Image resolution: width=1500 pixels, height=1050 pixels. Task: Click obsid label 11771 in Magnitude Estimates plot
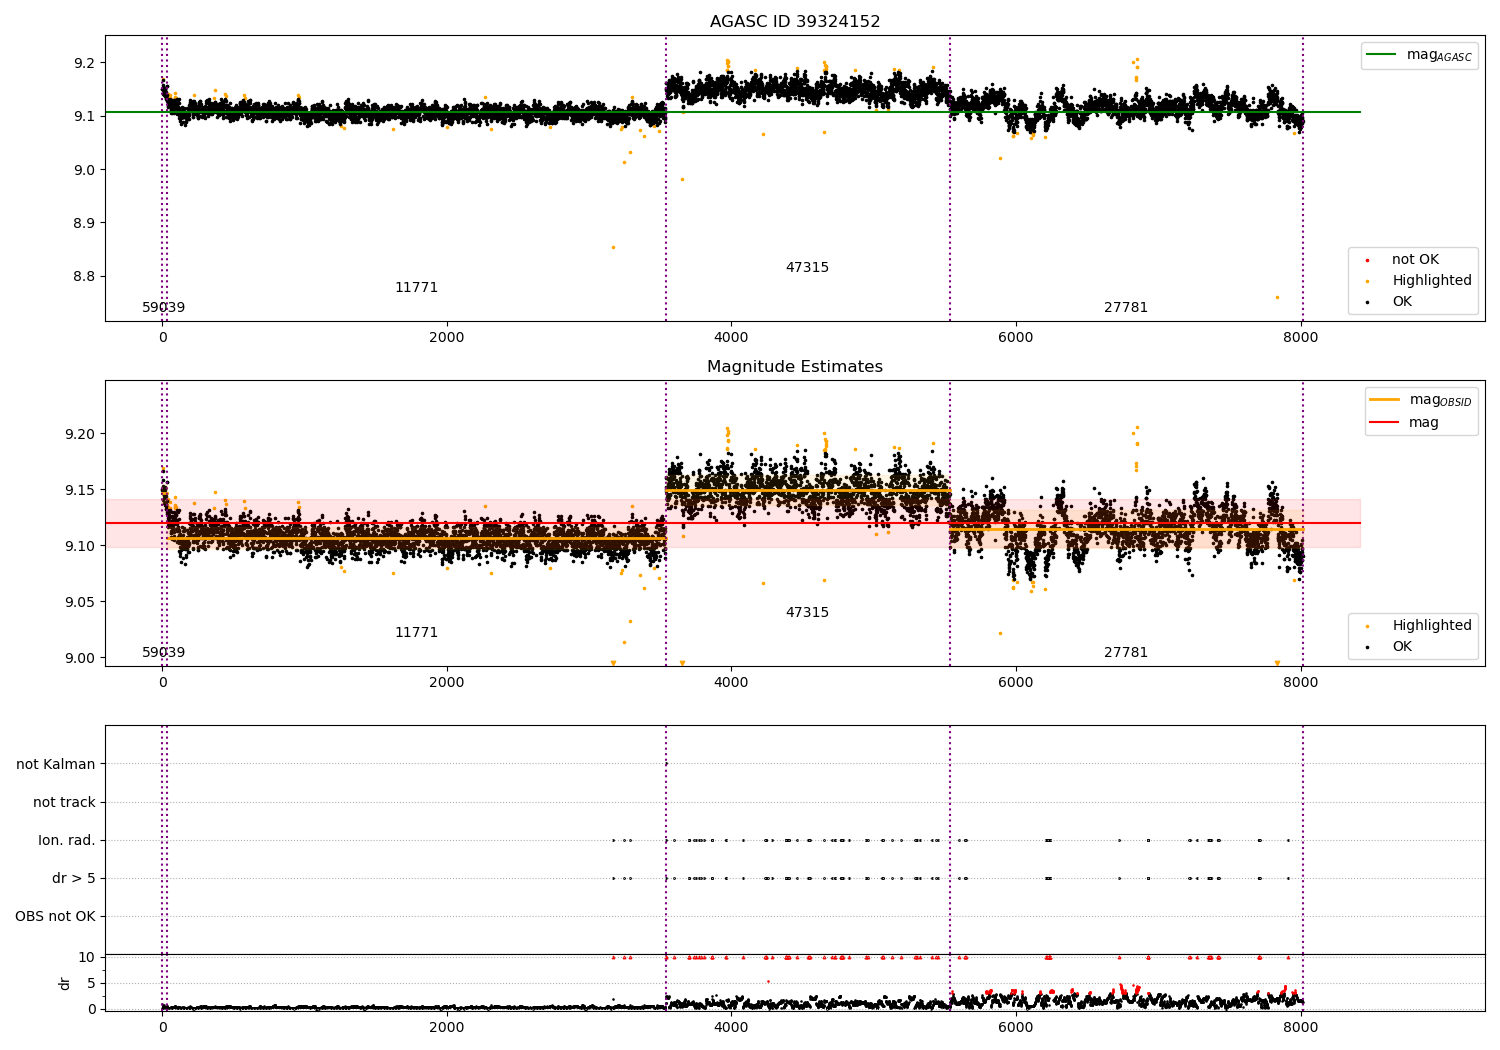point(416,633)
